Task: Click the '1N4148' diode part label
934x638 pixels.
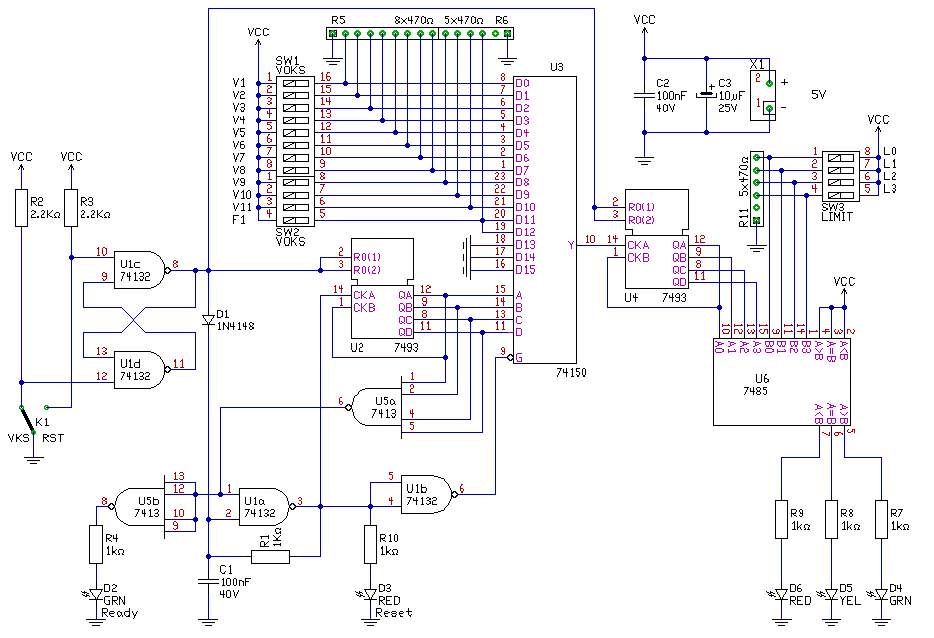Action: 235,326
